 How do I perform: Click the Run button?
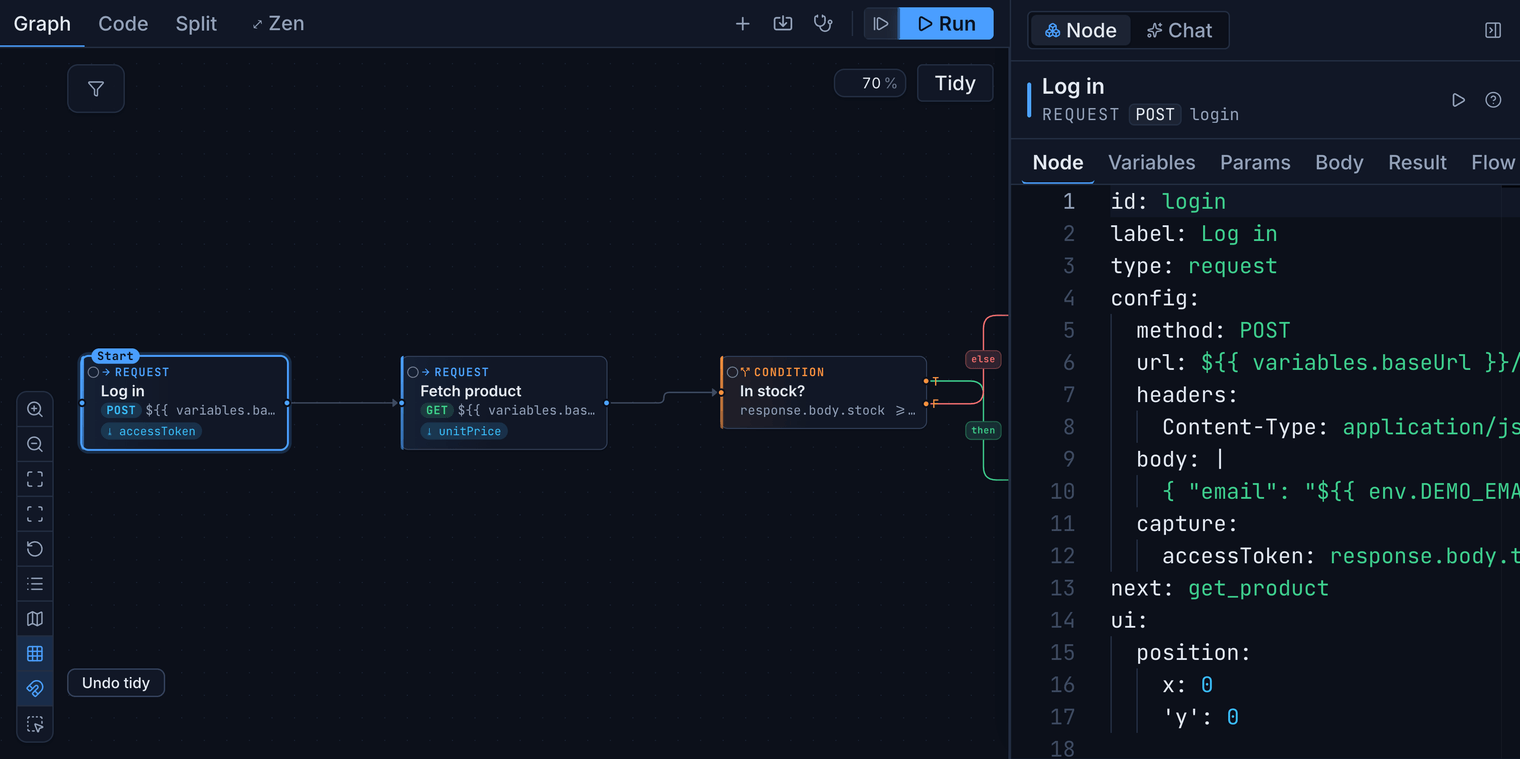pyautogui.click(x=946, y=24)
